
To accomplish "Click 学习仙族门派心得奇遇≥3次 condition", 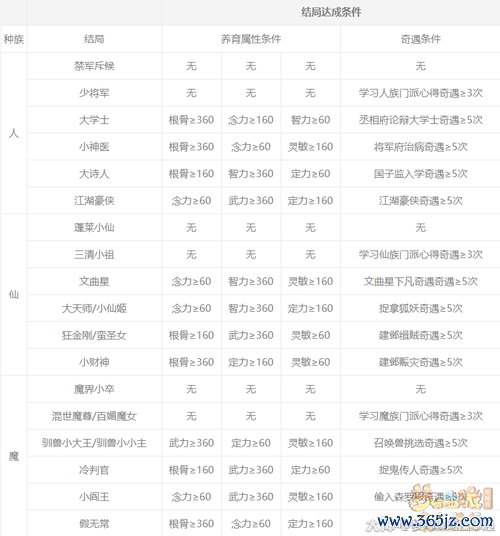I will click(x=420, y=255).
